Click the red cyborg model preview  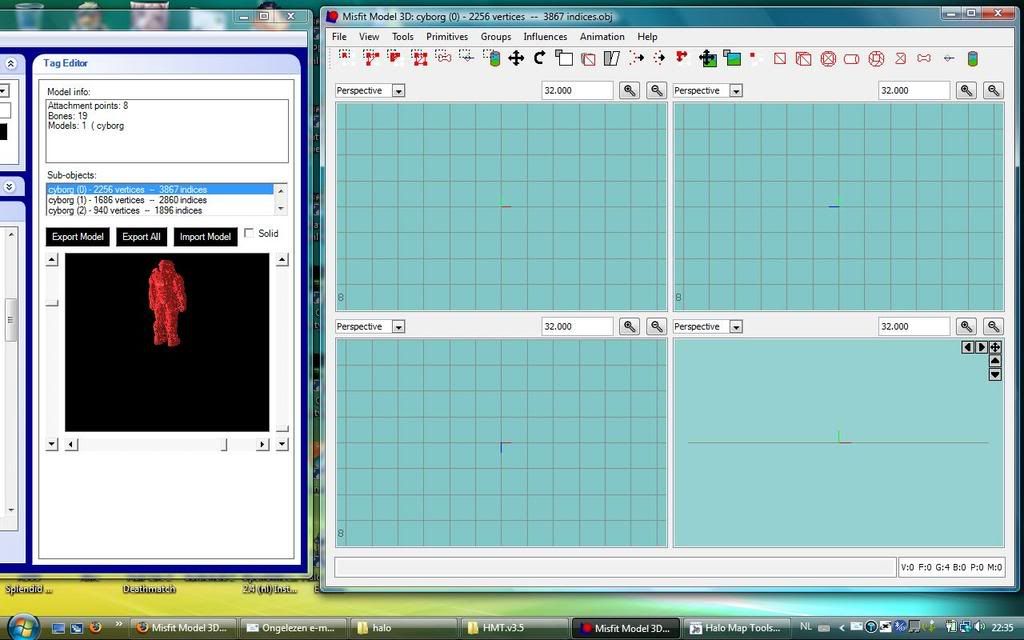pyautogui.click(x=167, y=303)
